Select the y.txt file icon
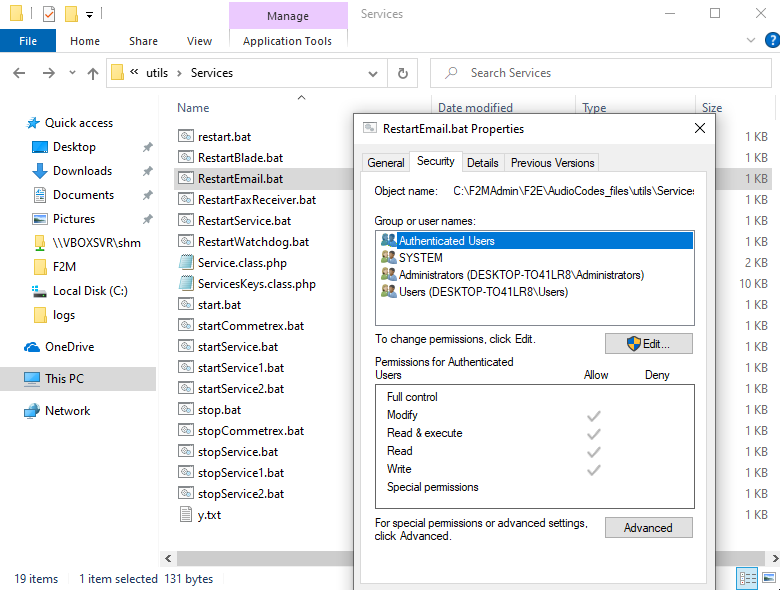 click(186, 515)
